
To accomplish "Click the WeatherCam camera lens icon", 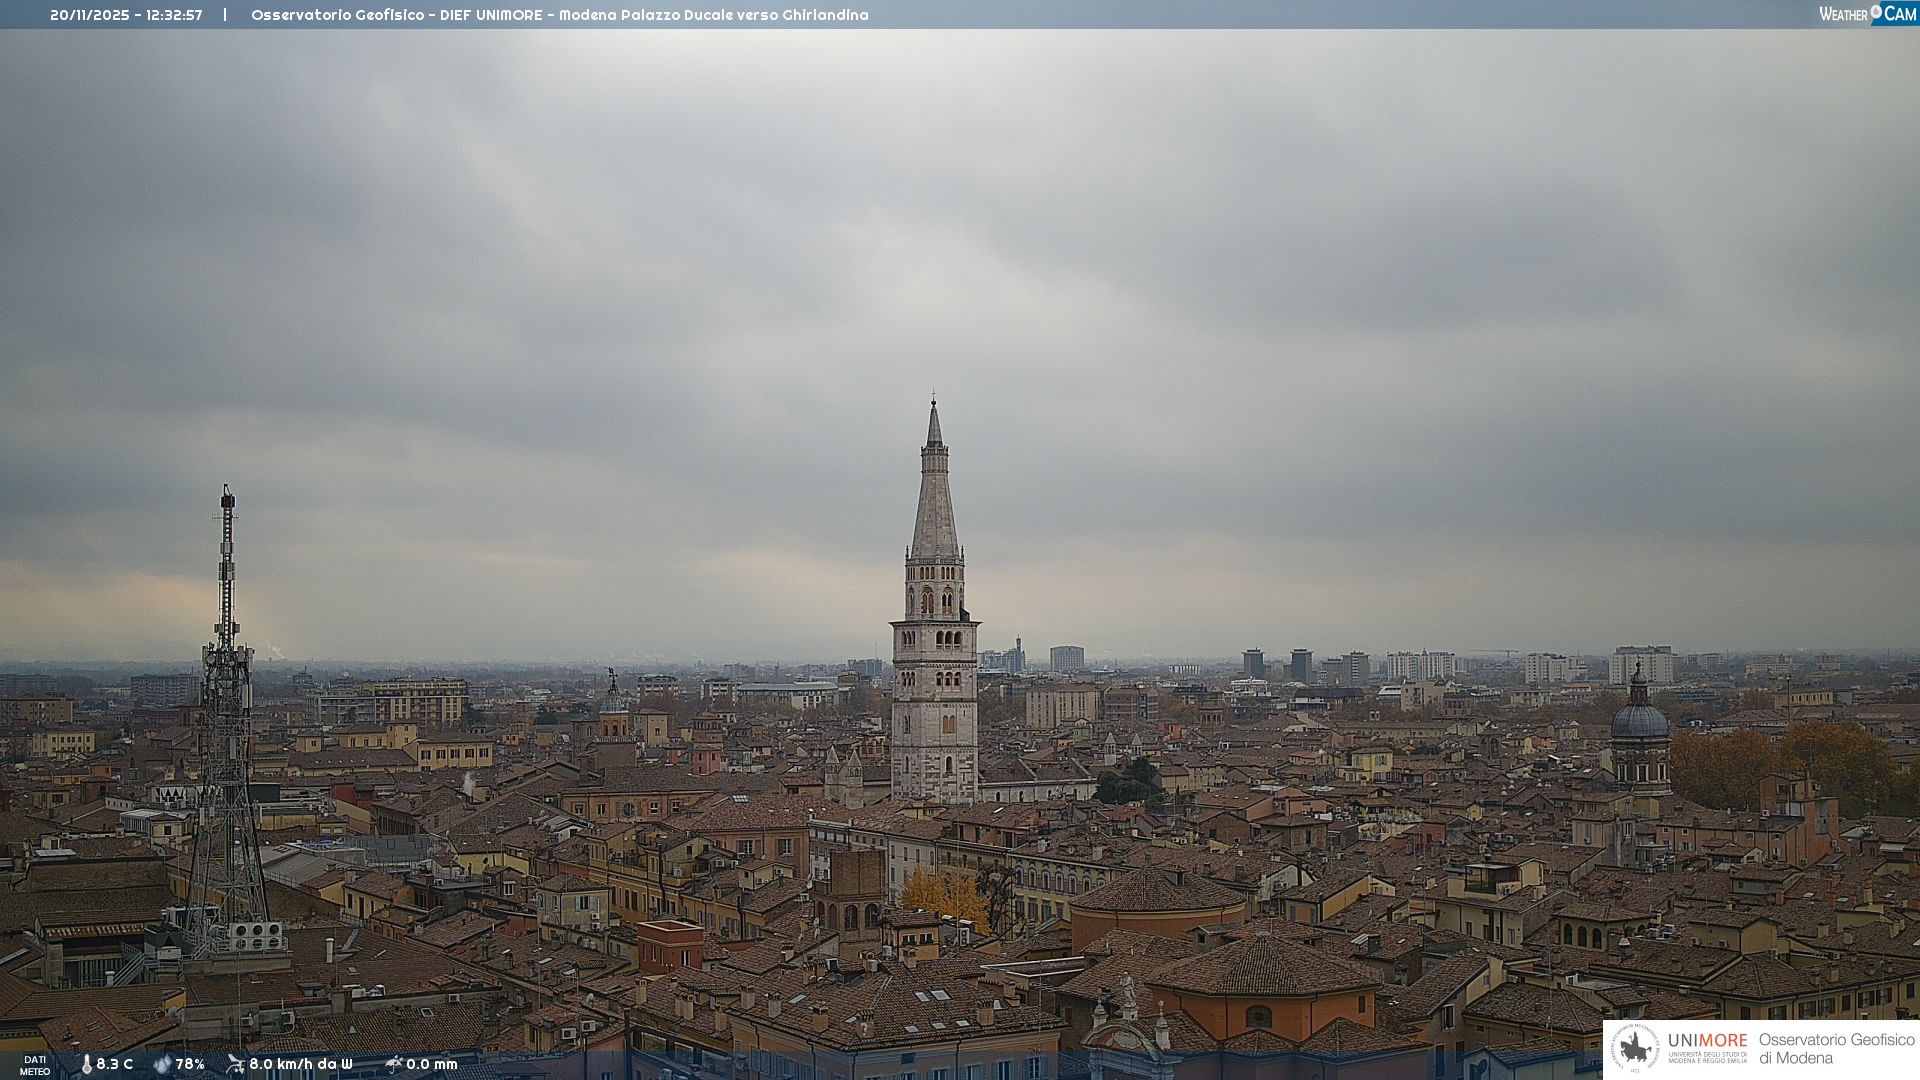I will (1876, 12).
